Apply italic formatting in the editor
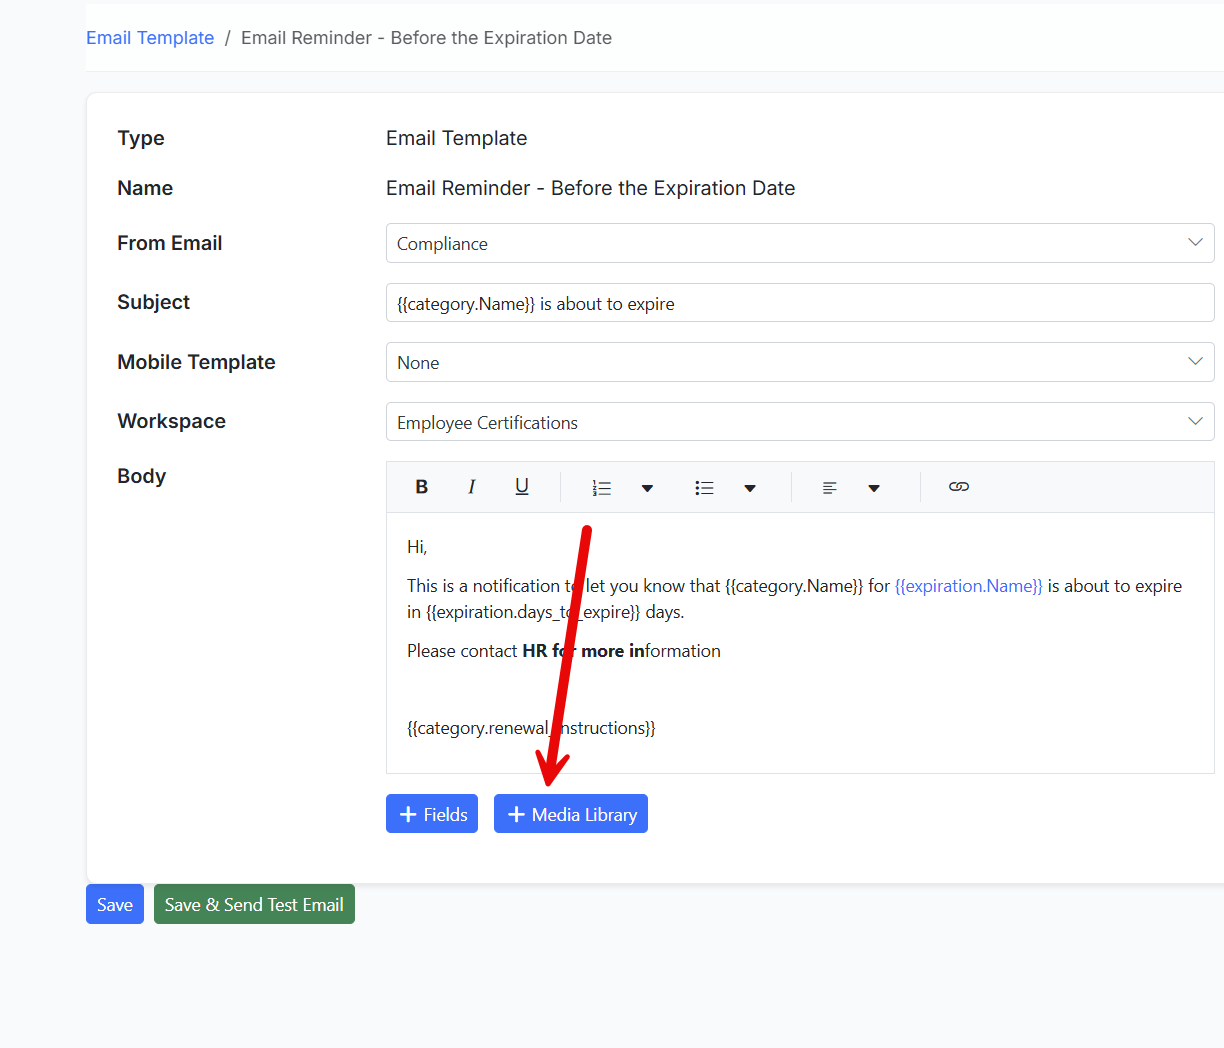 point(471,487)
